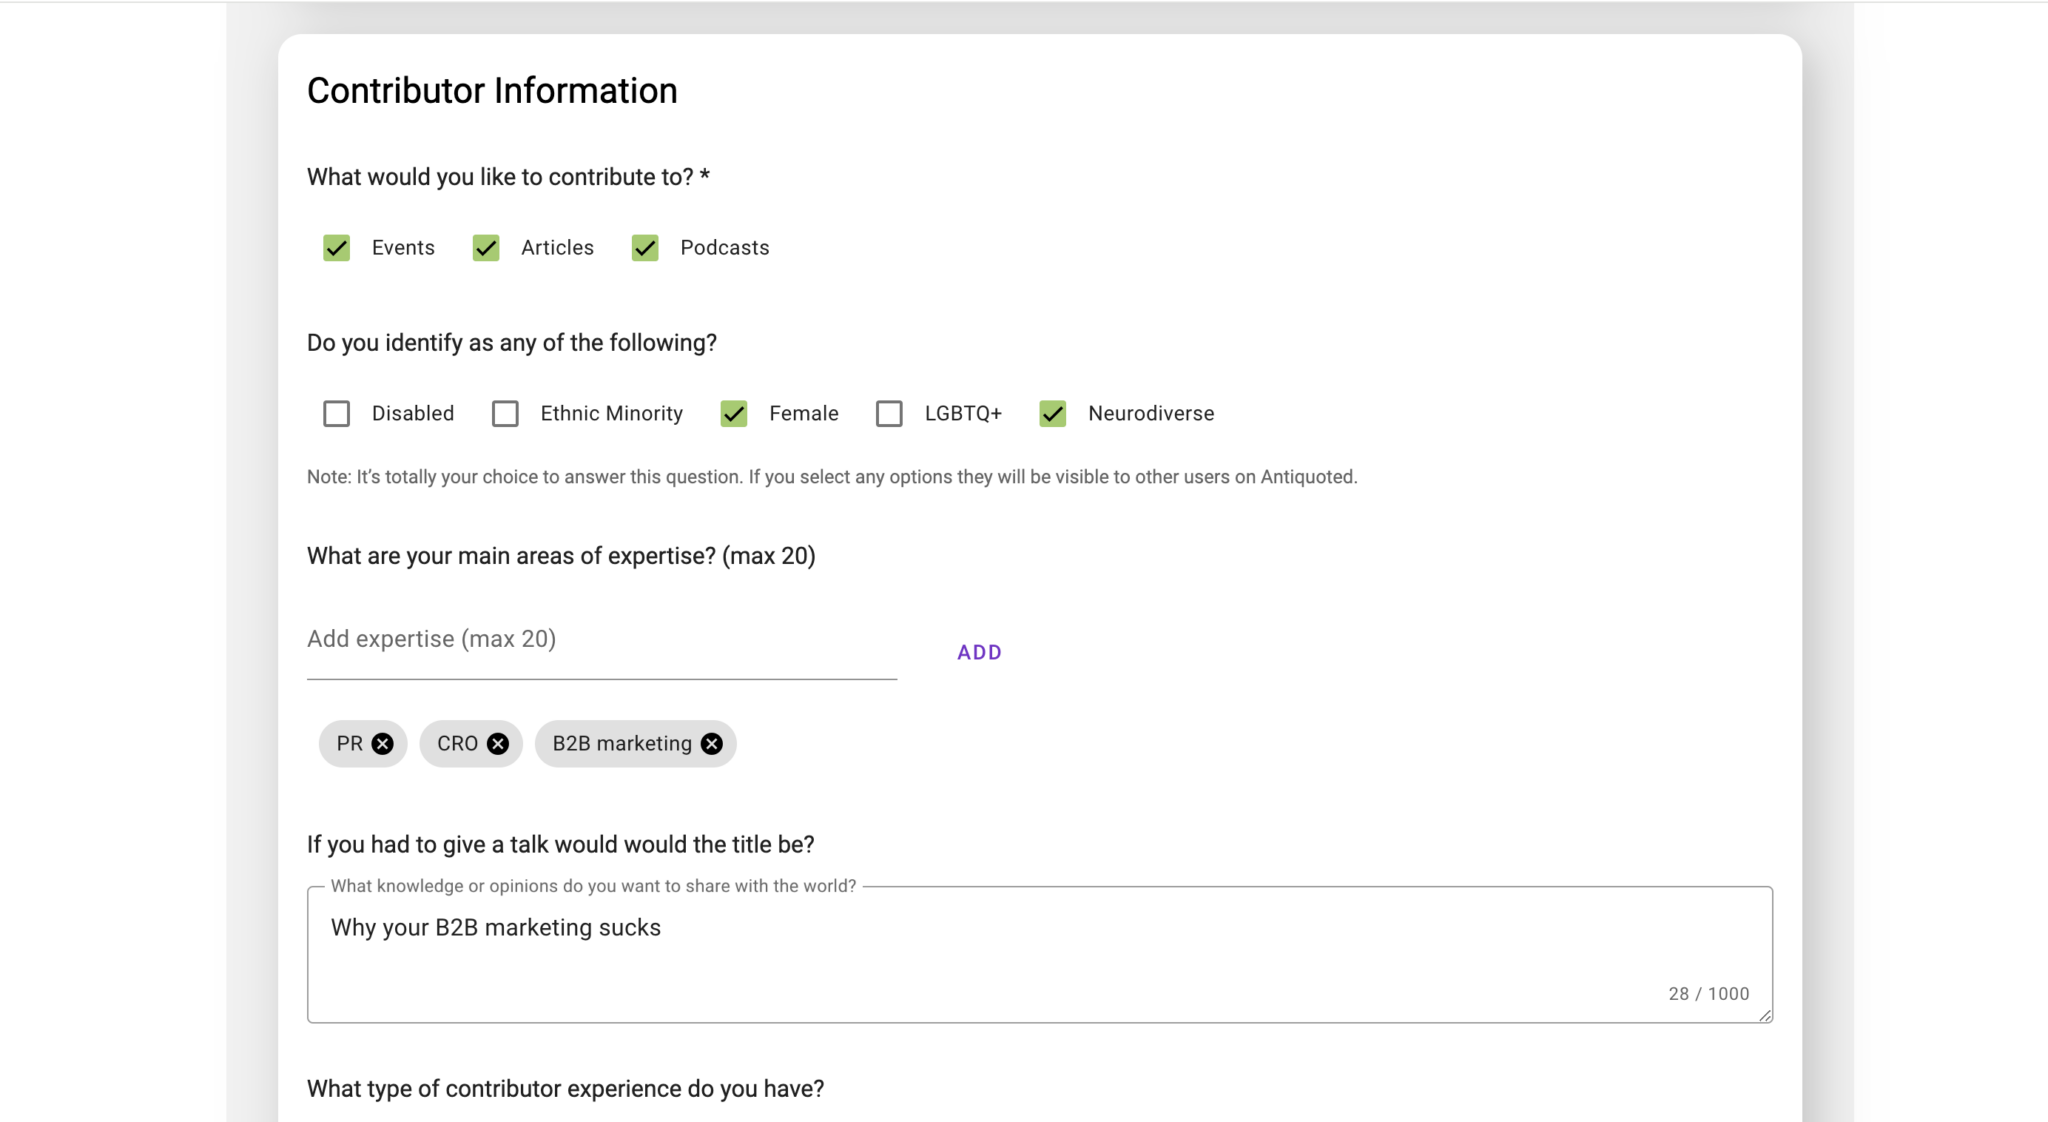Uncheck the Podcasts contribution checkbox
The image size is (2048, 1122).
644,247
